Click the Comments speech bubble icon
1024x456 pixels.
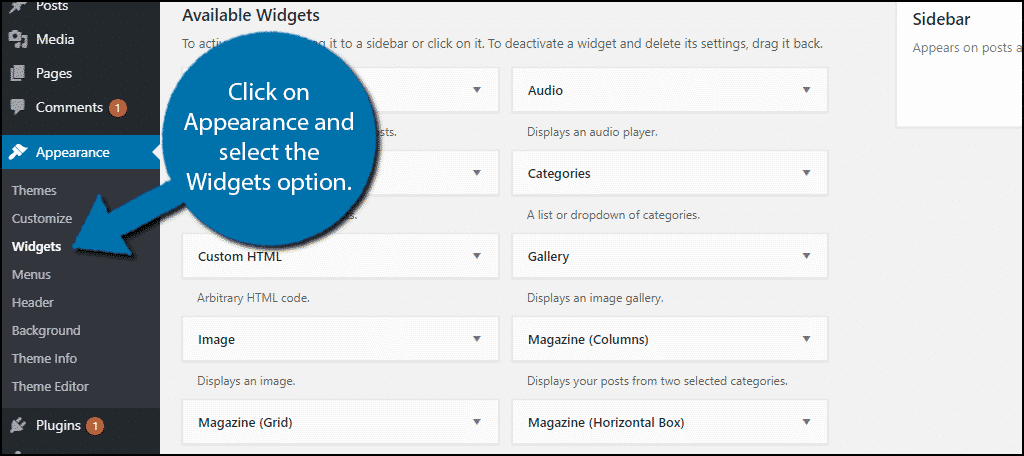click(x=18, y=108)
